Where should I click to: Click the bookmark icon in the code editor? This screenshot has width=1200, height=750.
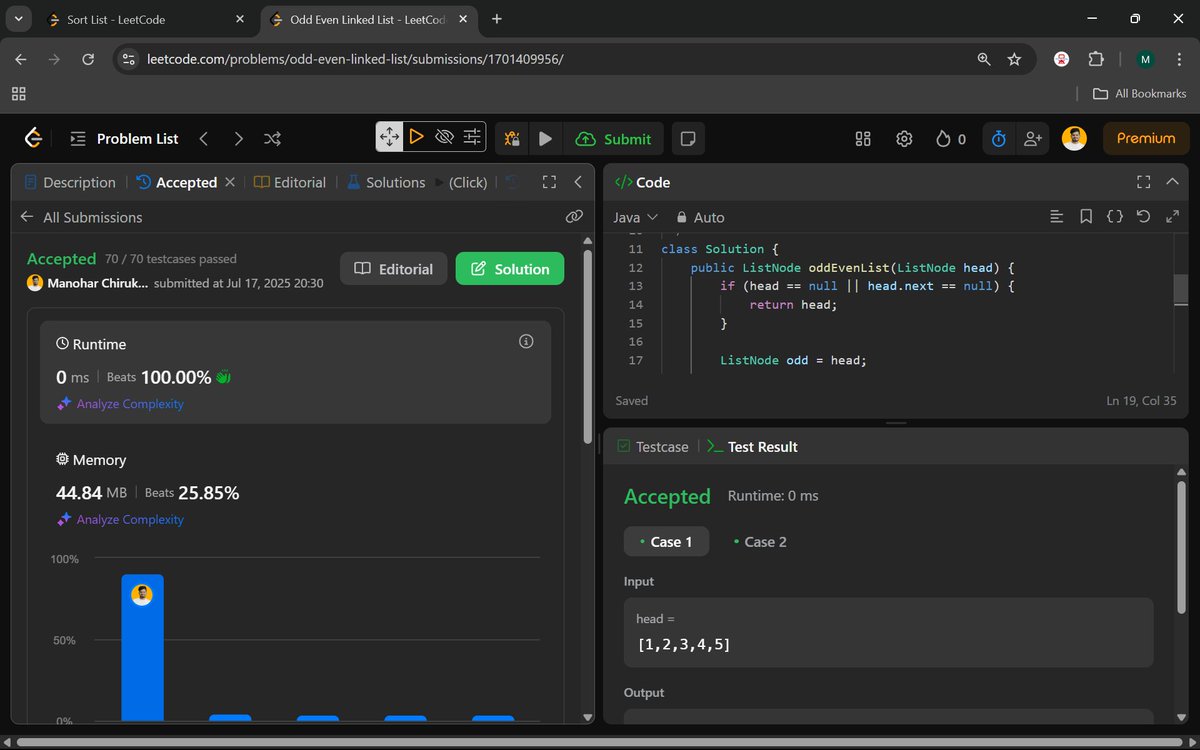(x=1086, y=216)
